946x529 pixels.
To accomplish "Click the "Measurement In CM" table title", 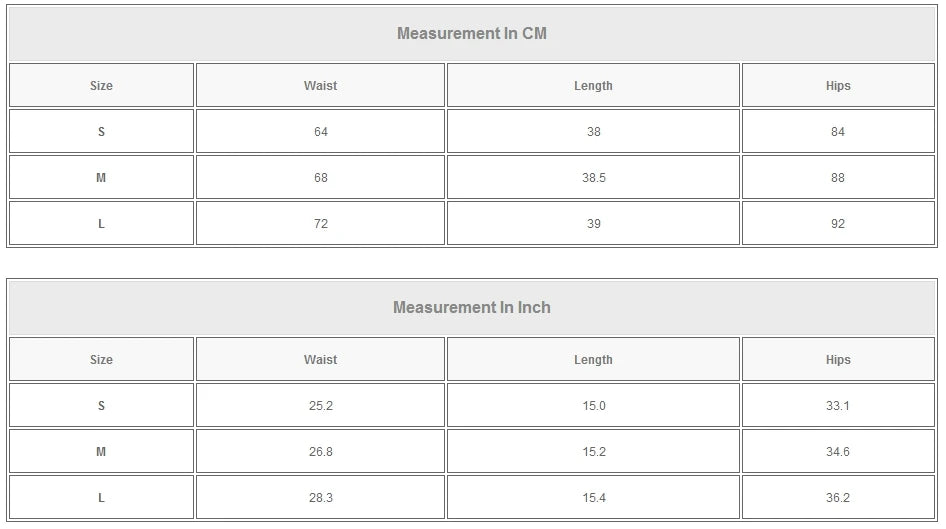I will click(x=472, y=33).
